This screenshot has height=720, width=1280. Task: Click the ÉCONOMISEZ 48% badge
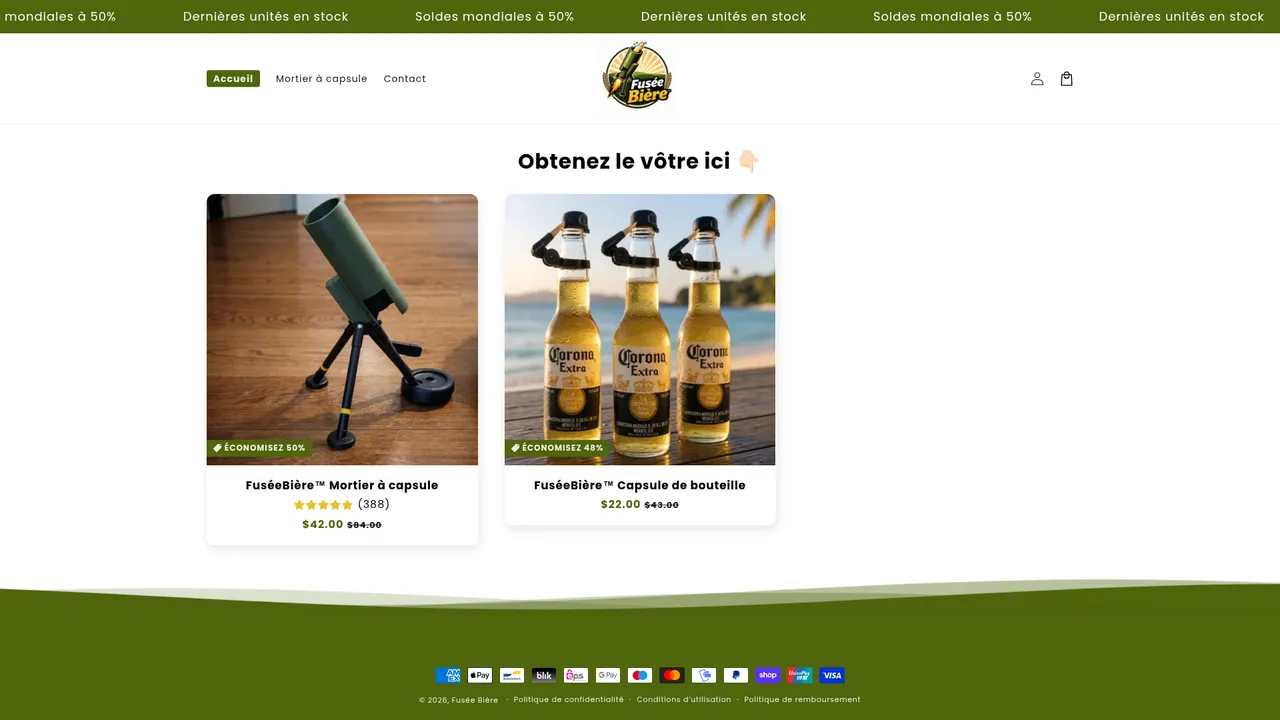pyautogui.click(x=558, y=448)
